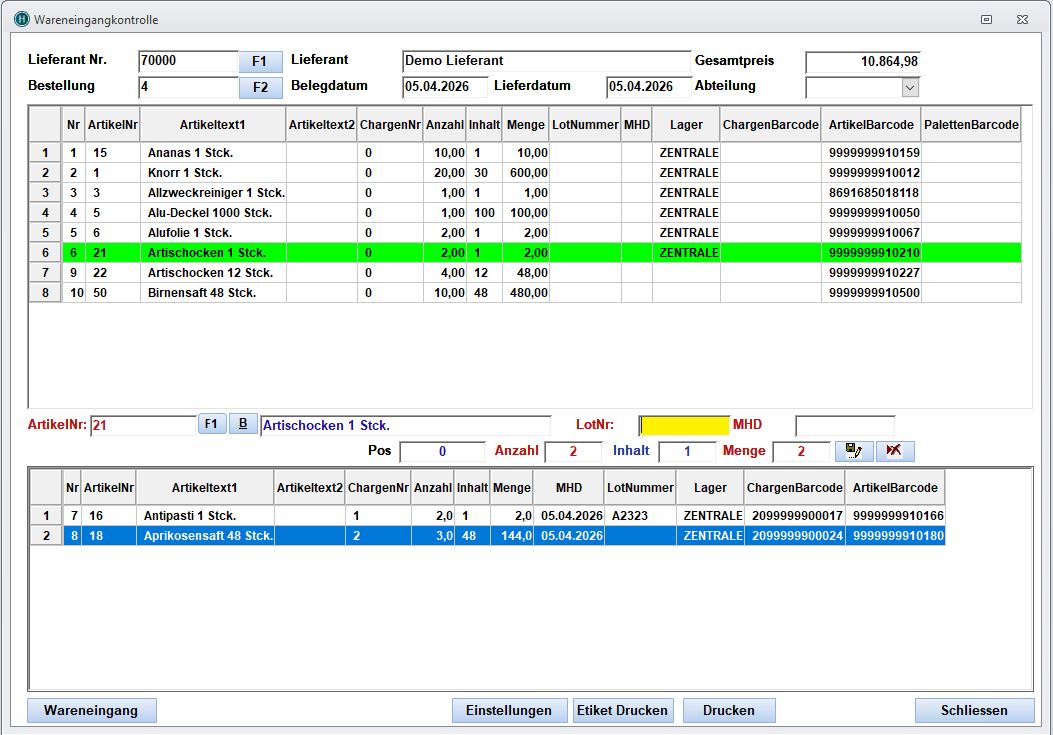Click the restore window icon in title bar
The image size is (1053, 735).
tap(986, 19)
